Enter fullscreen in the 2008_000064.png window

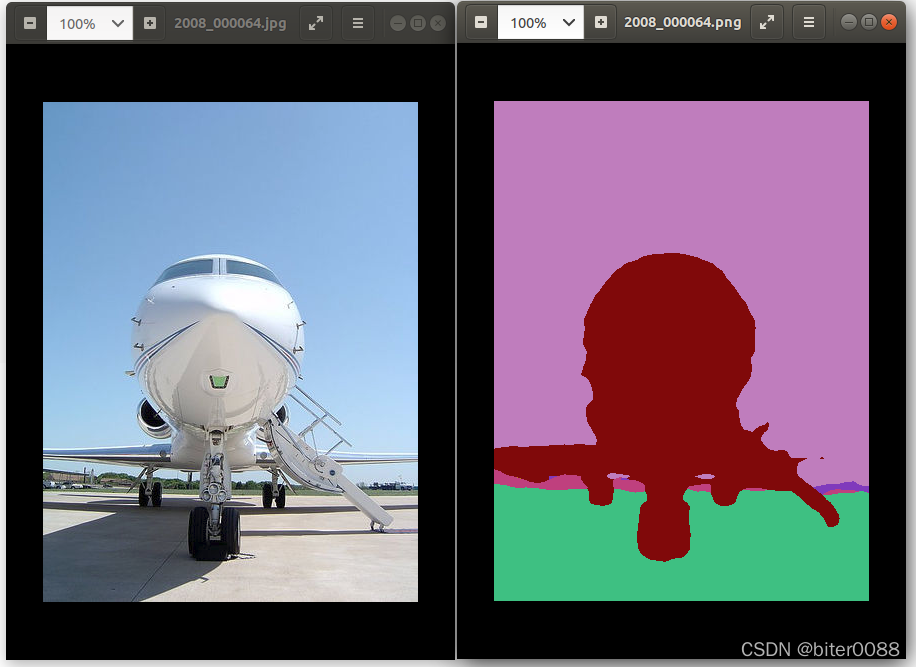[x=767, y=22]
